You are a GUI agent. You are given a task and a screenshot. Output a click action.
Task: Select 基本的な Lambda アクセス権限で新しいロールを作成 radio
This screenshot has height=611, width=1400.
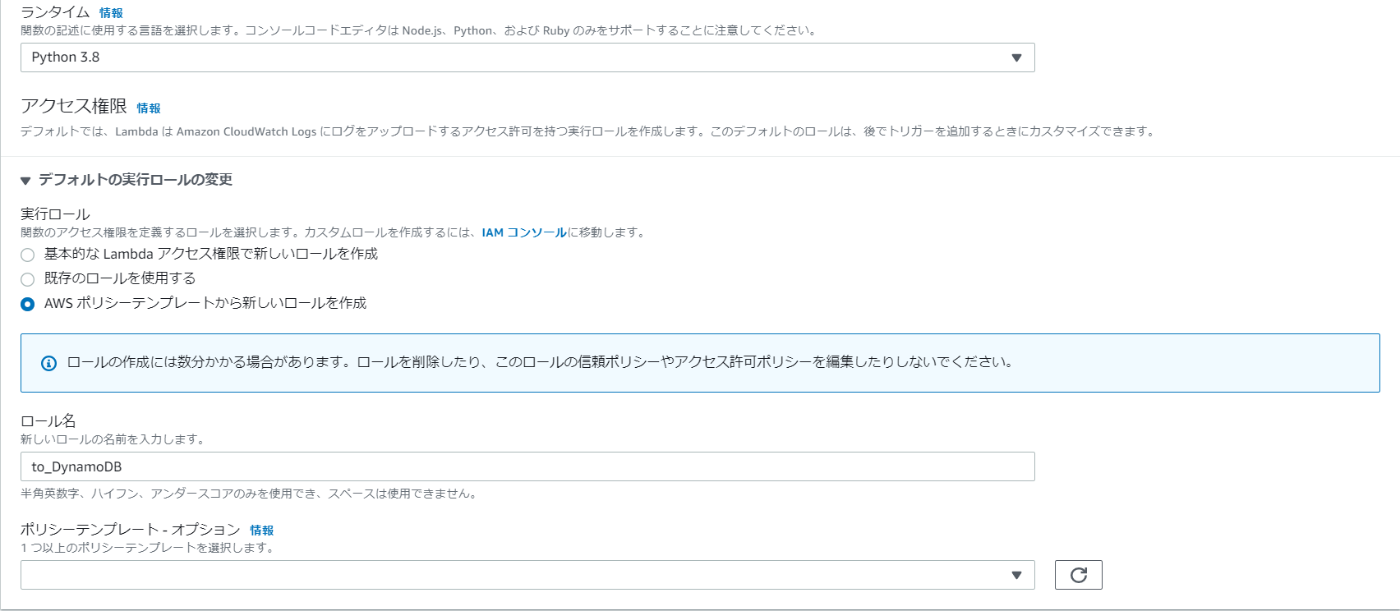tap(28, 255)
